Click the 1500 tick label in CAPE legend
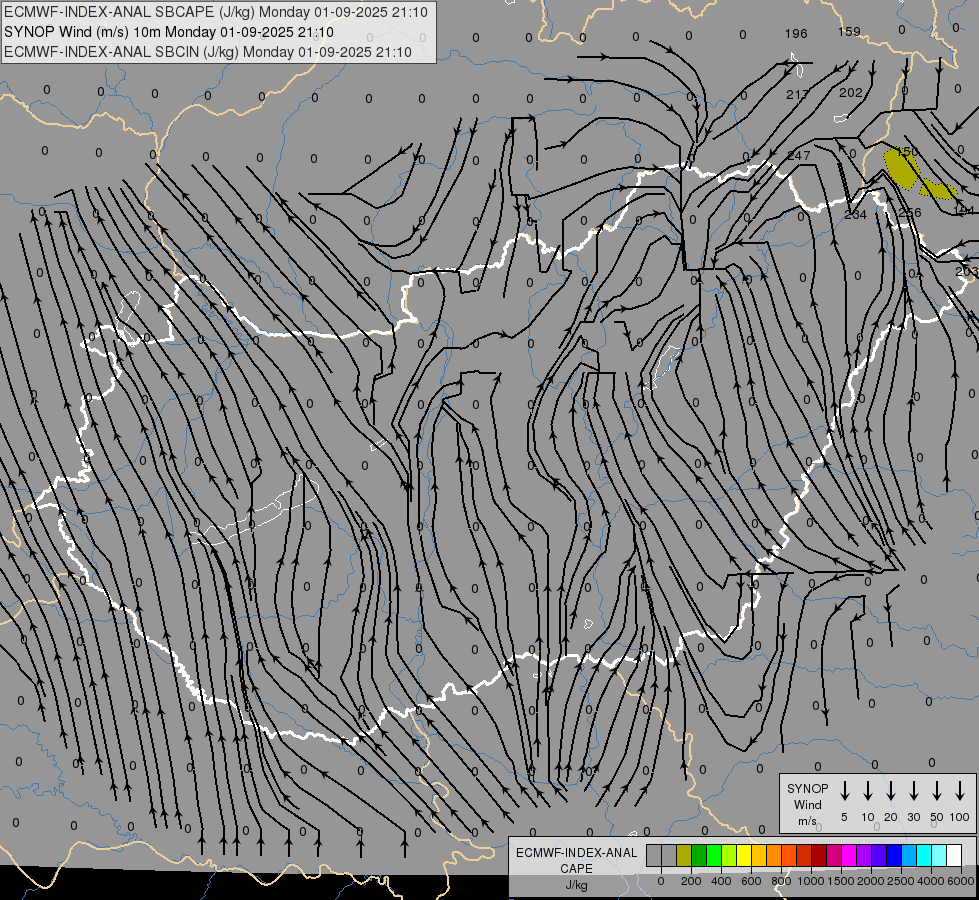The image size is (979, 900). (x=841, y=881)
